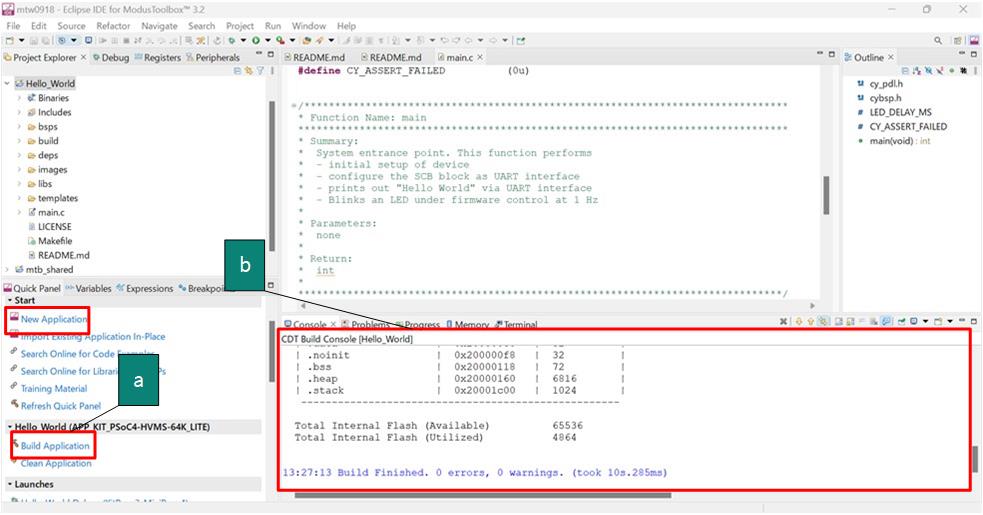Close the Console view tab
Viewport: 983px width, 515px height.
[x=334, y=324]
